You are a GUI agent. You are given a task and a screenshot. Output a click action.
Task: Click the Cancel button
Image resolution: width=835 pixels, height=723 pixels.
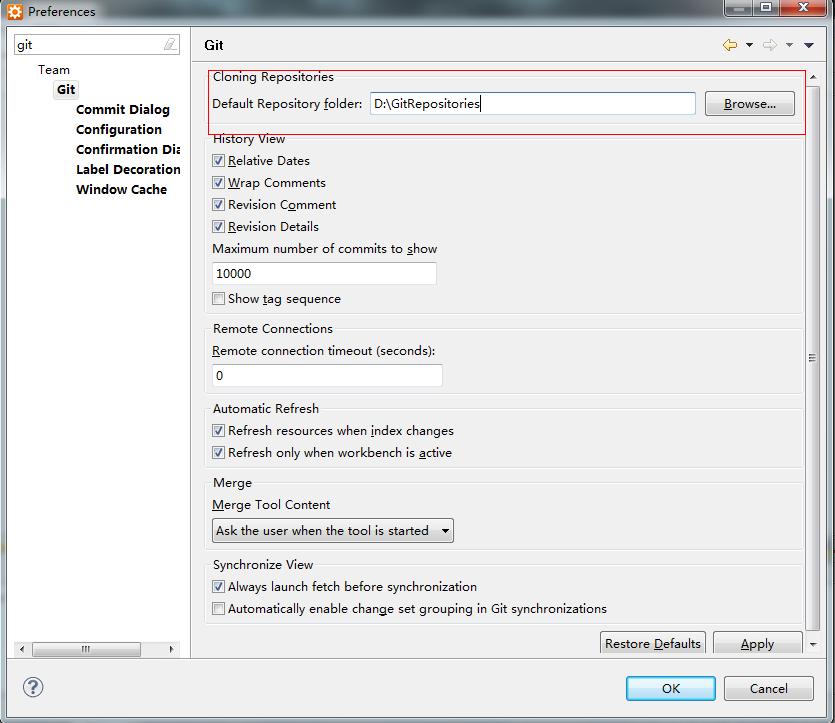pos(768,688)
